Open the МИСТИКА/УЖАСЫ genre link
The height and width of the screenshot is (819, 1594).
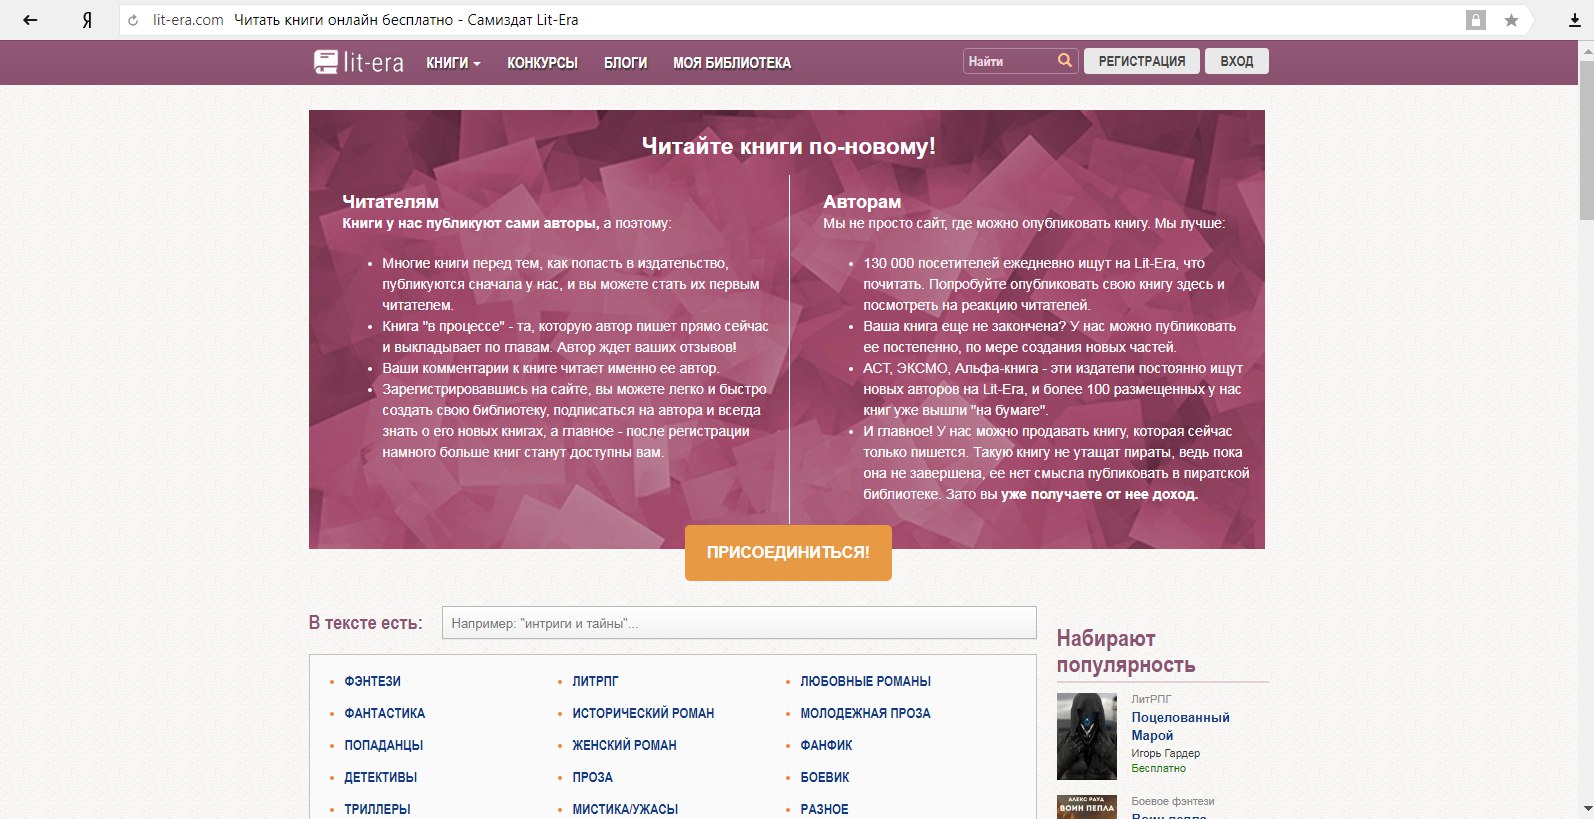[x=625, y=809]
